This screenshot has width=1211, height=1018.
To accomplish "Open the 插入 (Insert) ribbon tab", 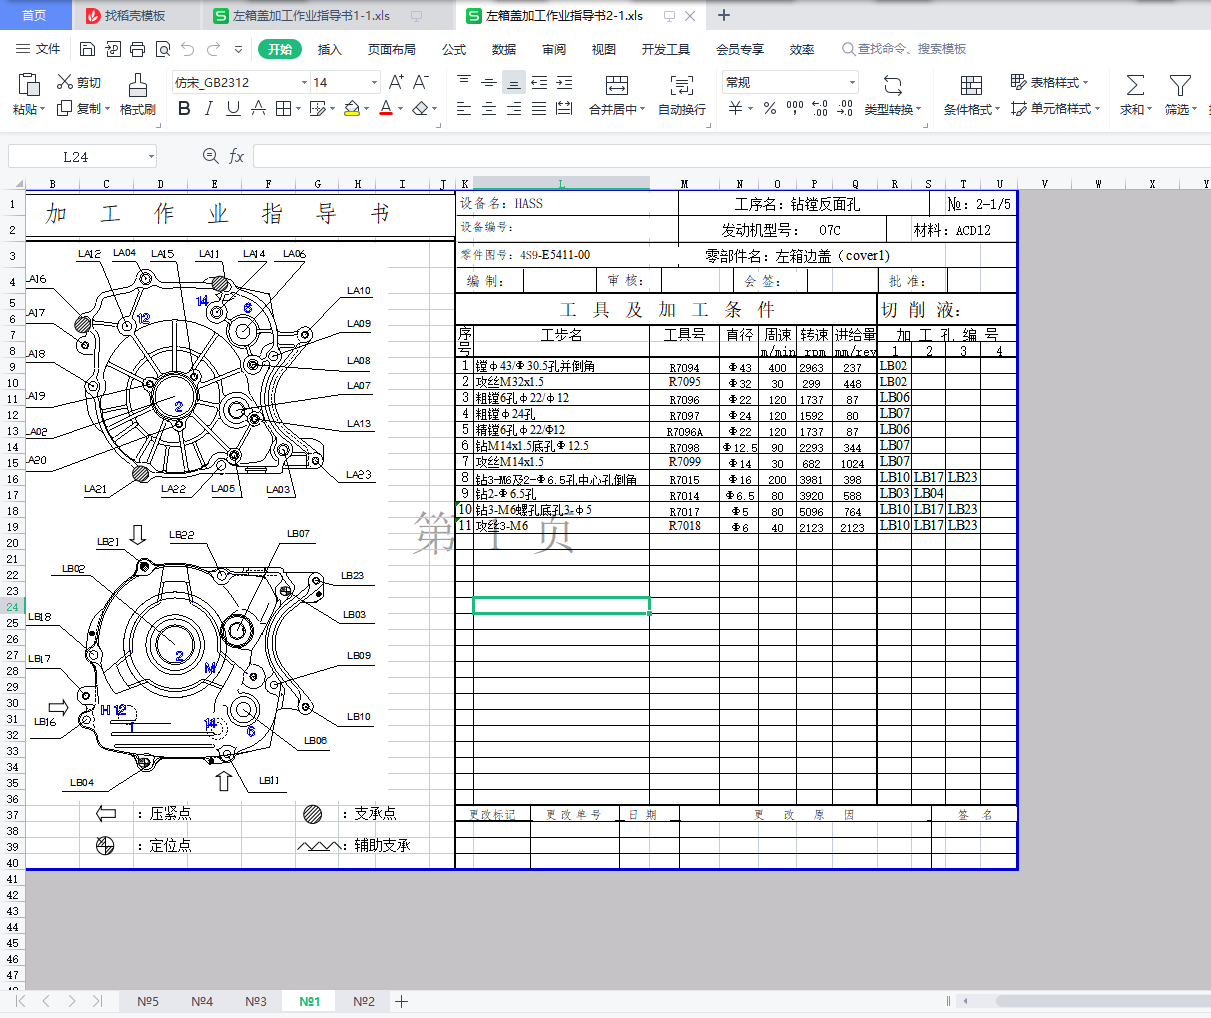I will (329, 49).
